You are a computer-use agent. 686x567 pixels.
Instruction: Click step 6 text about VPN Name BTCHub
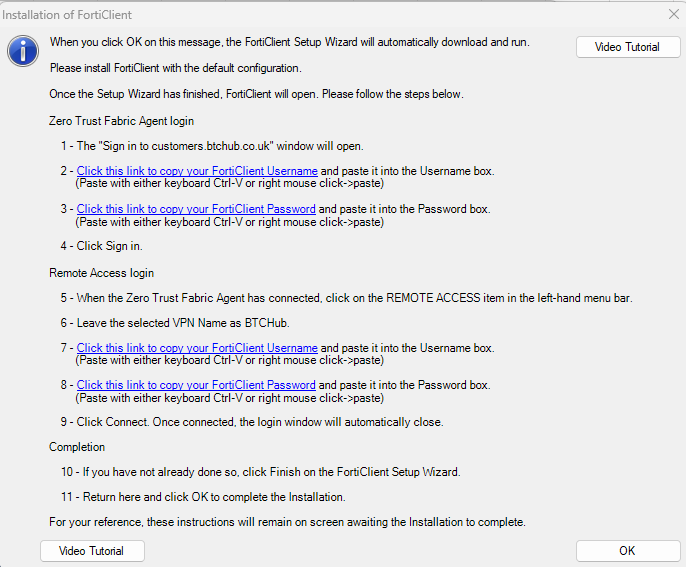pos(175,323)
